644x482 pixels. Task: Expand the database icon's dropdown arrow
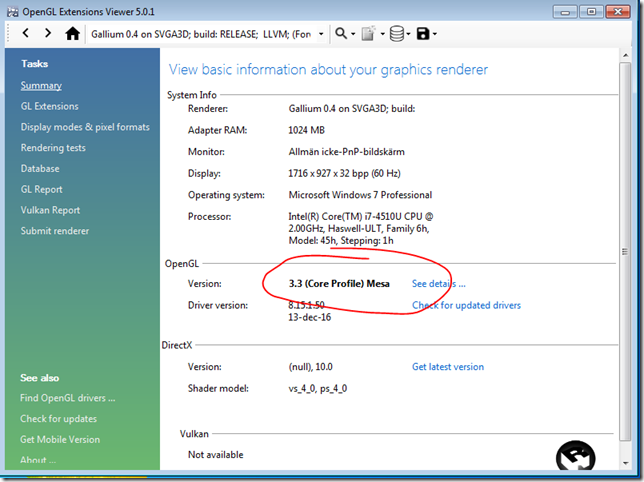pos(408,34)
